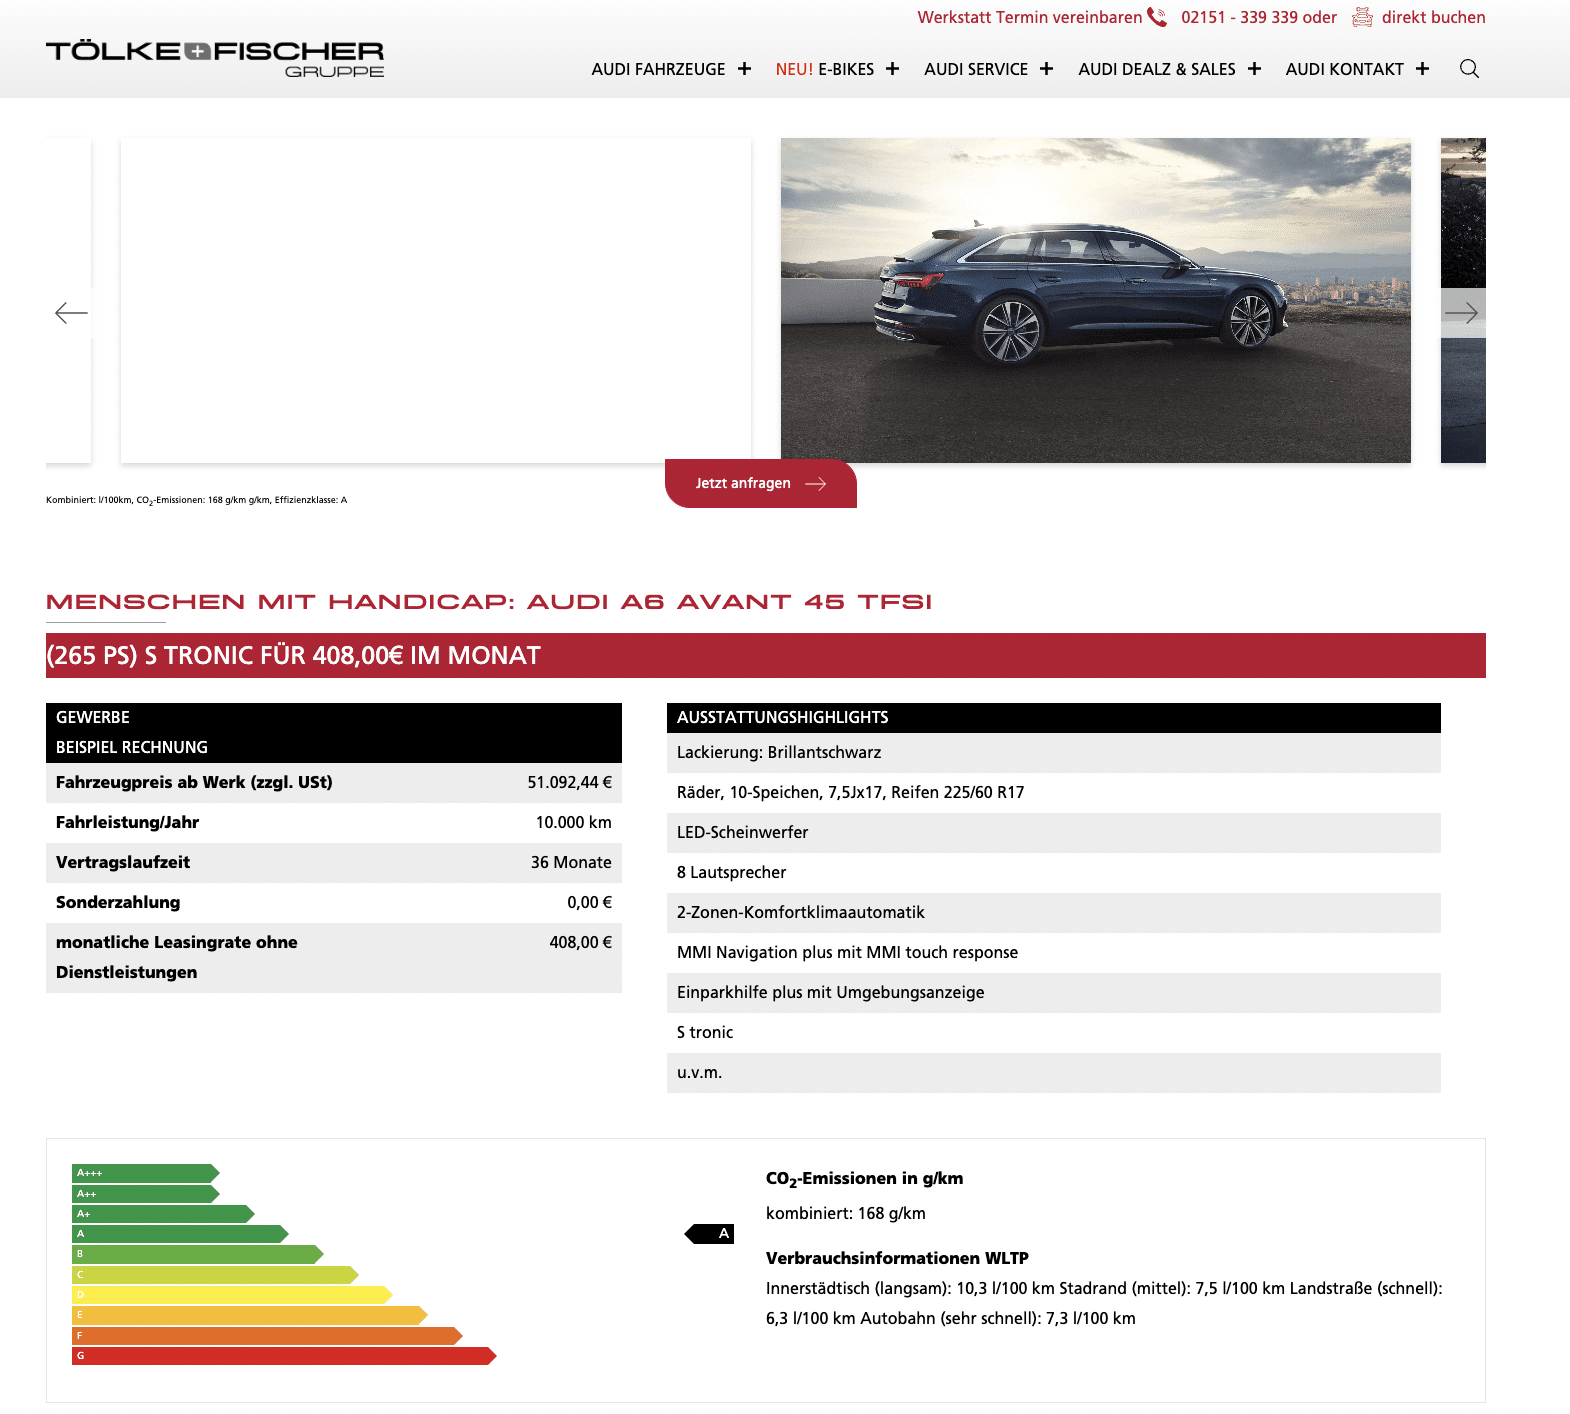Screen dimensions: 1570x1414
Task: Click the black A efficiency class marker
Action: (x=710, y=1234)
